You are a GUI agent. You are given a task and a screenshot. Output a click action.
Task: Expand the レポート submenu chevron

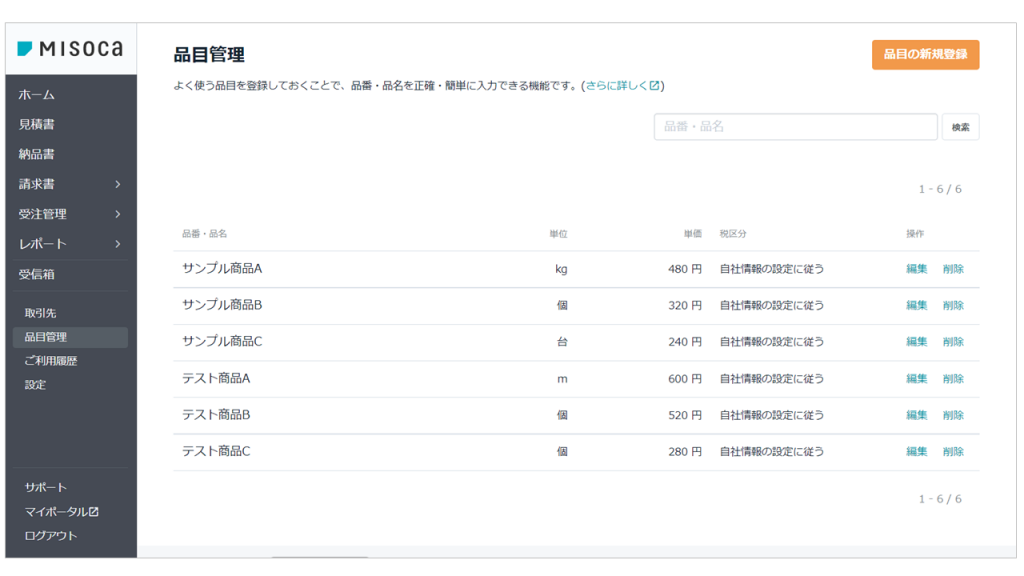coord(117,244)
